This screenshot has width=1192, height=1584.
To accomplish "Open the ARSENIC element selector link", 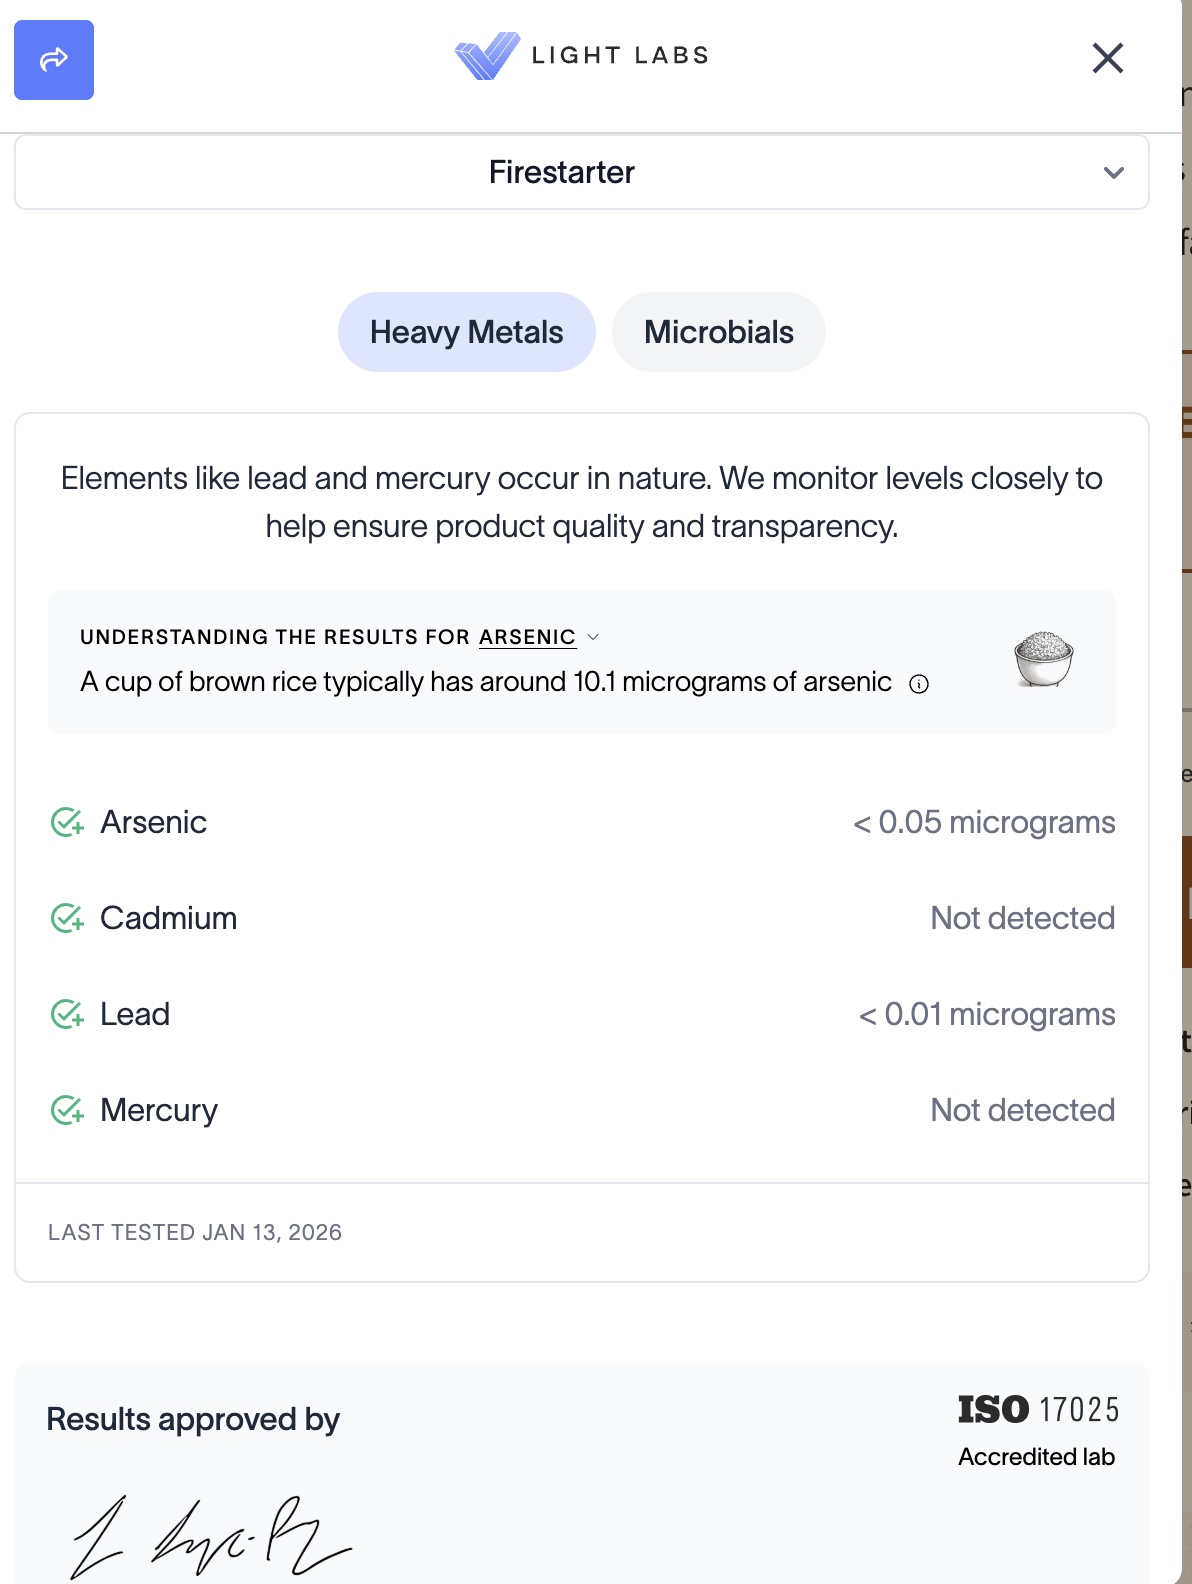I will (527, 637).
